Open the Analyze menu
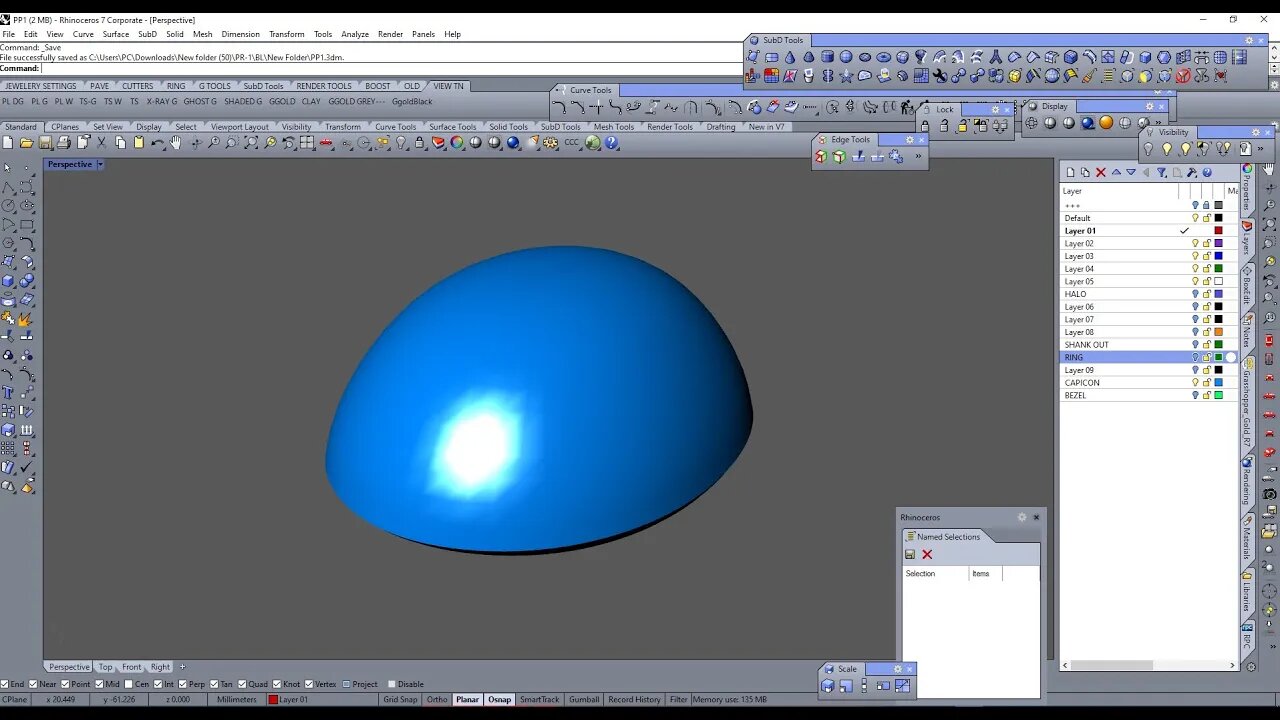The image size is (1280, 720). [x=355, y=34]
